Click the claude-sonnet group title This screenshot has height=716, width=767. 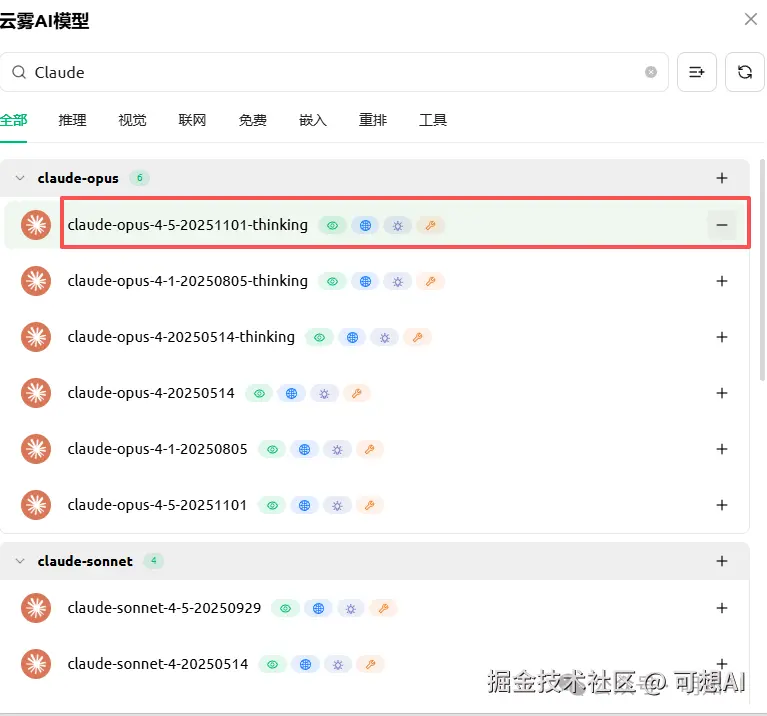point(85,561)
